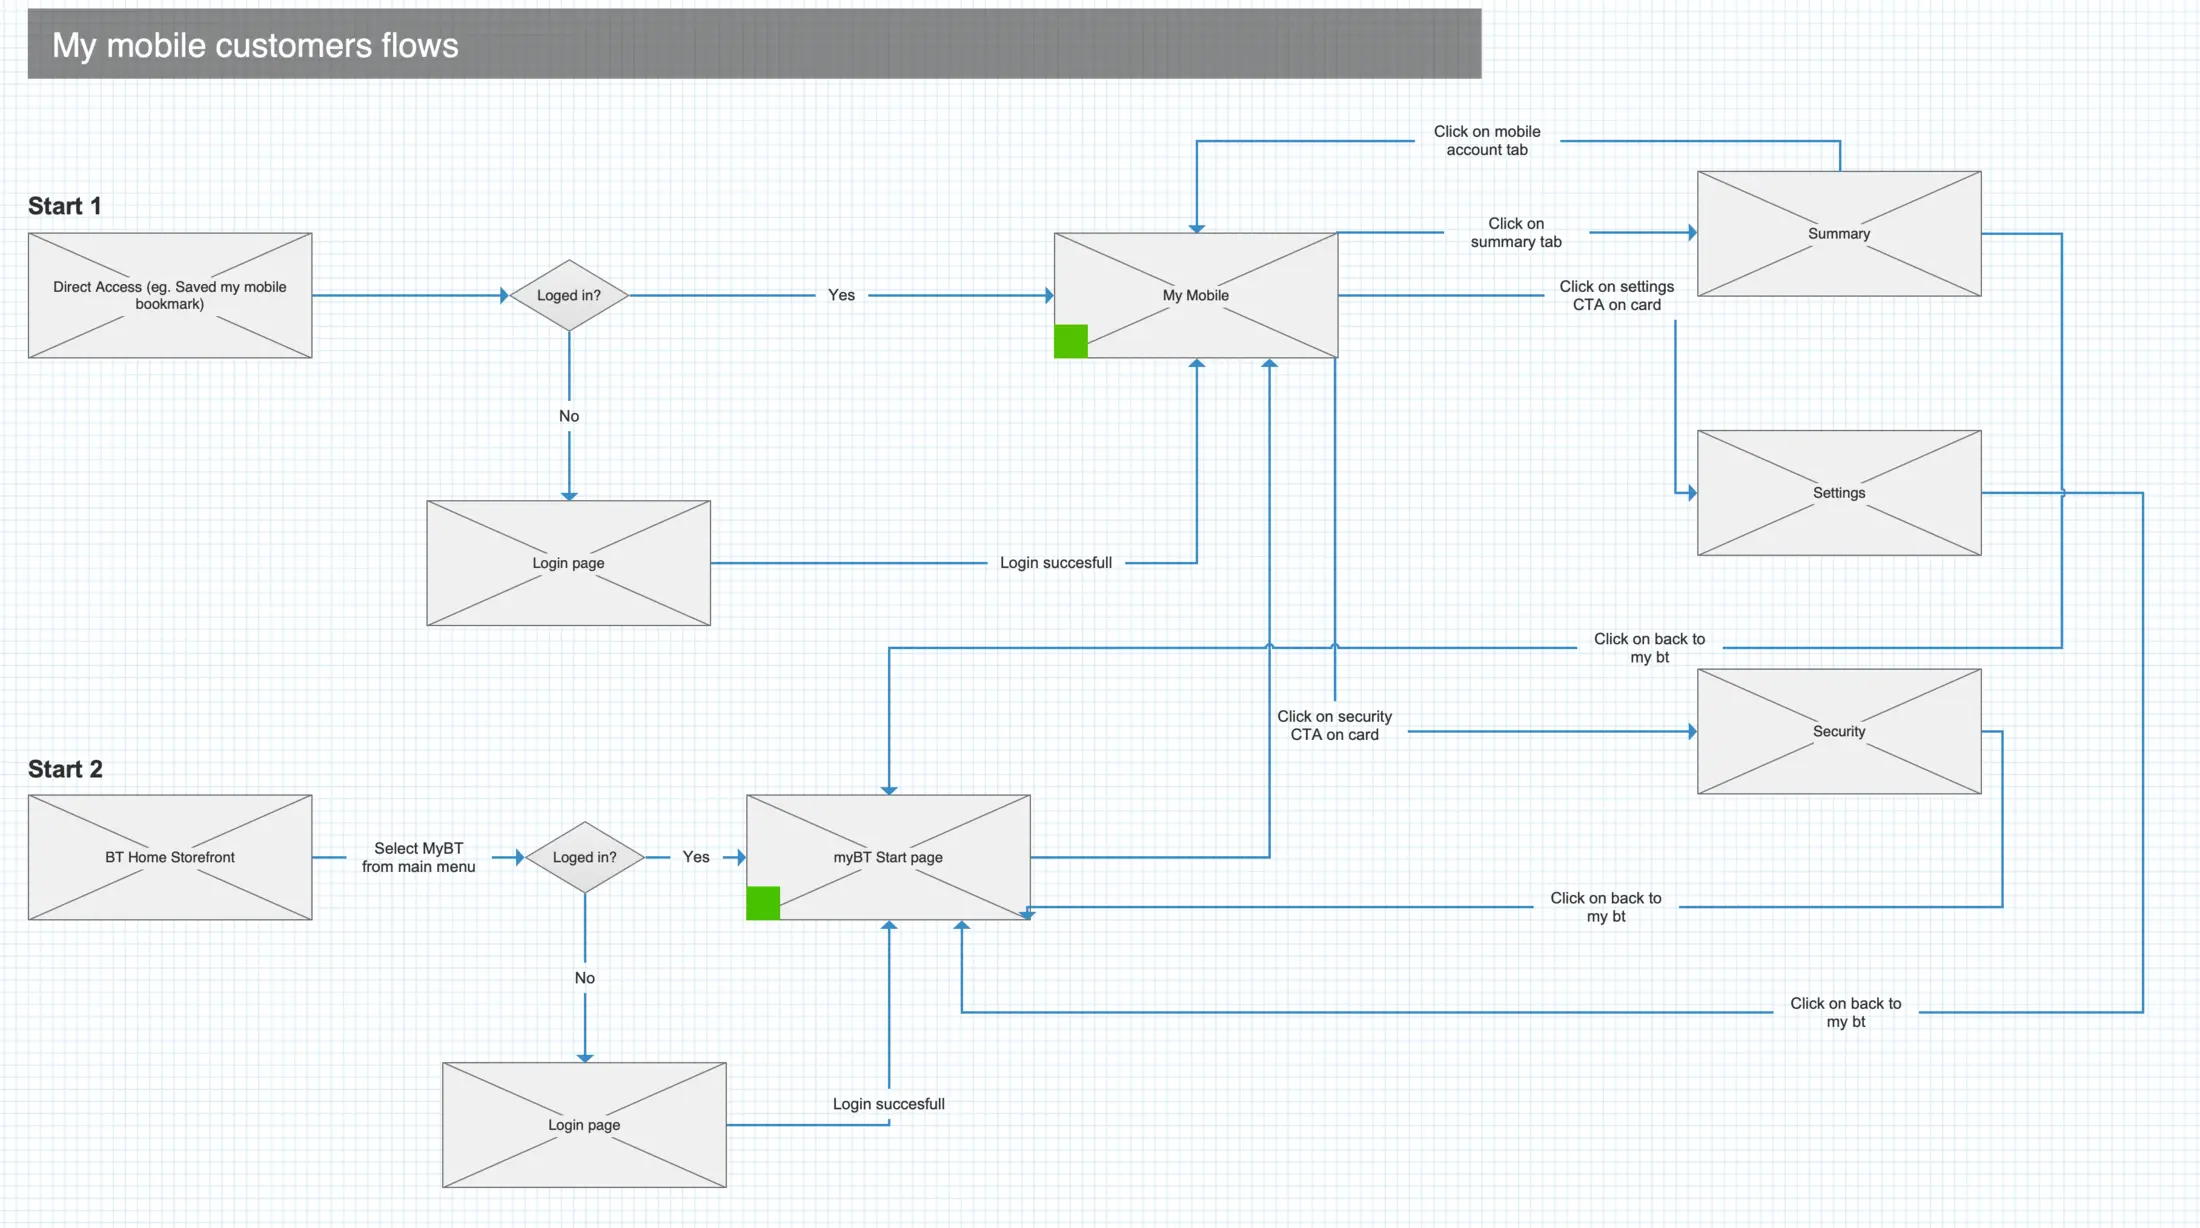Select the Summary wireframe box
The image size is (2200, 1228).
coord(1839,233)
